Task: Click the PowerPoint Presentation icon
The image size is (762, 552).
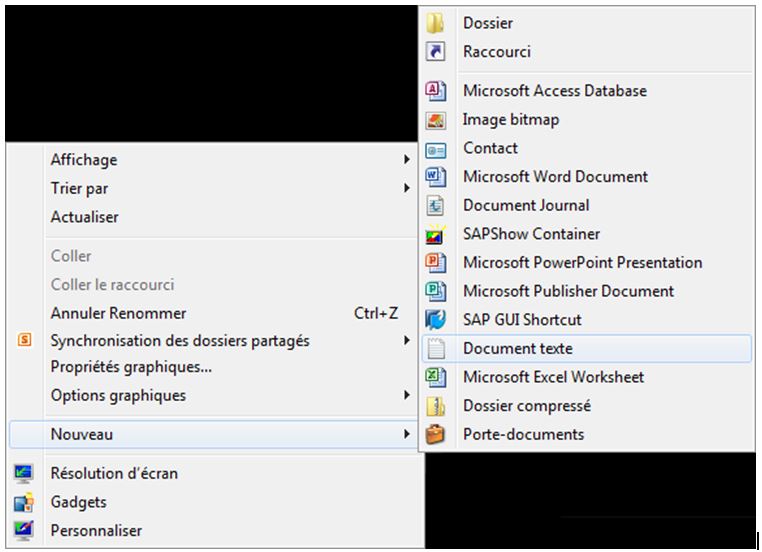Action: tap(436, 263)
